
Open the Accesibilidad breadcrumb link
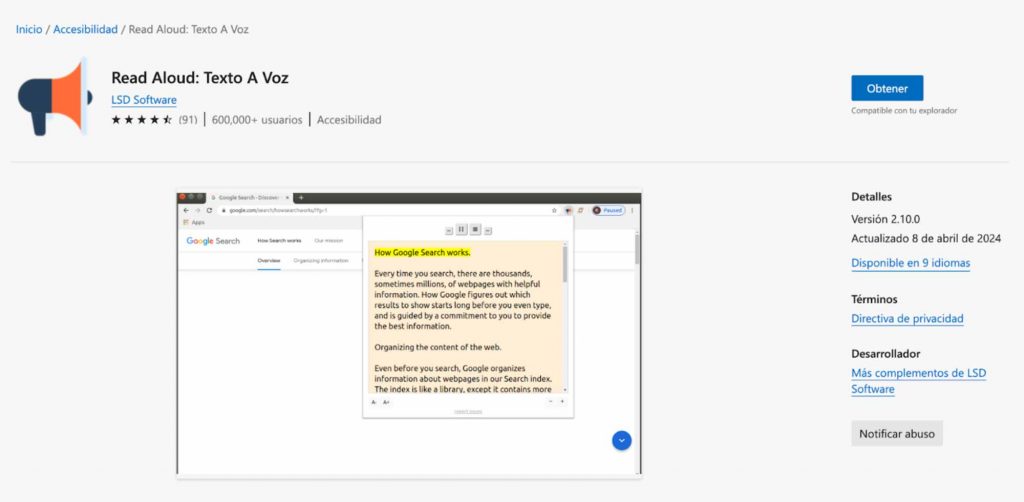pos(86,29)
